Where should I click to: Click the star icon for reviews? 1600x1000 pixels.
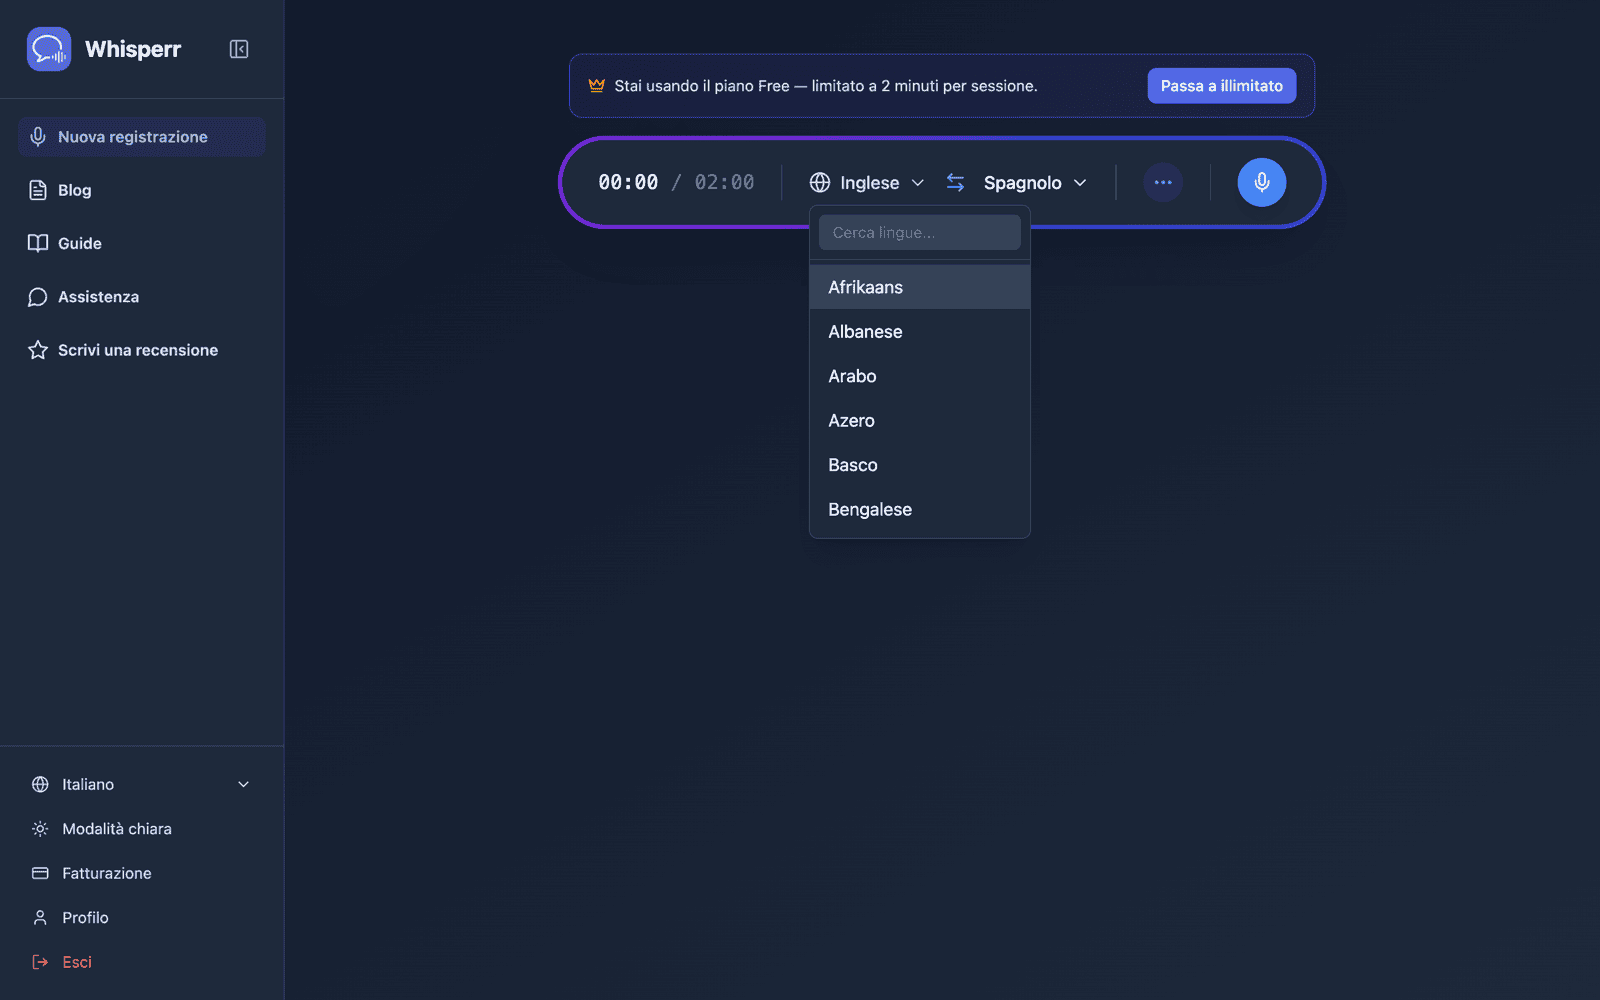tap(38, 350)
